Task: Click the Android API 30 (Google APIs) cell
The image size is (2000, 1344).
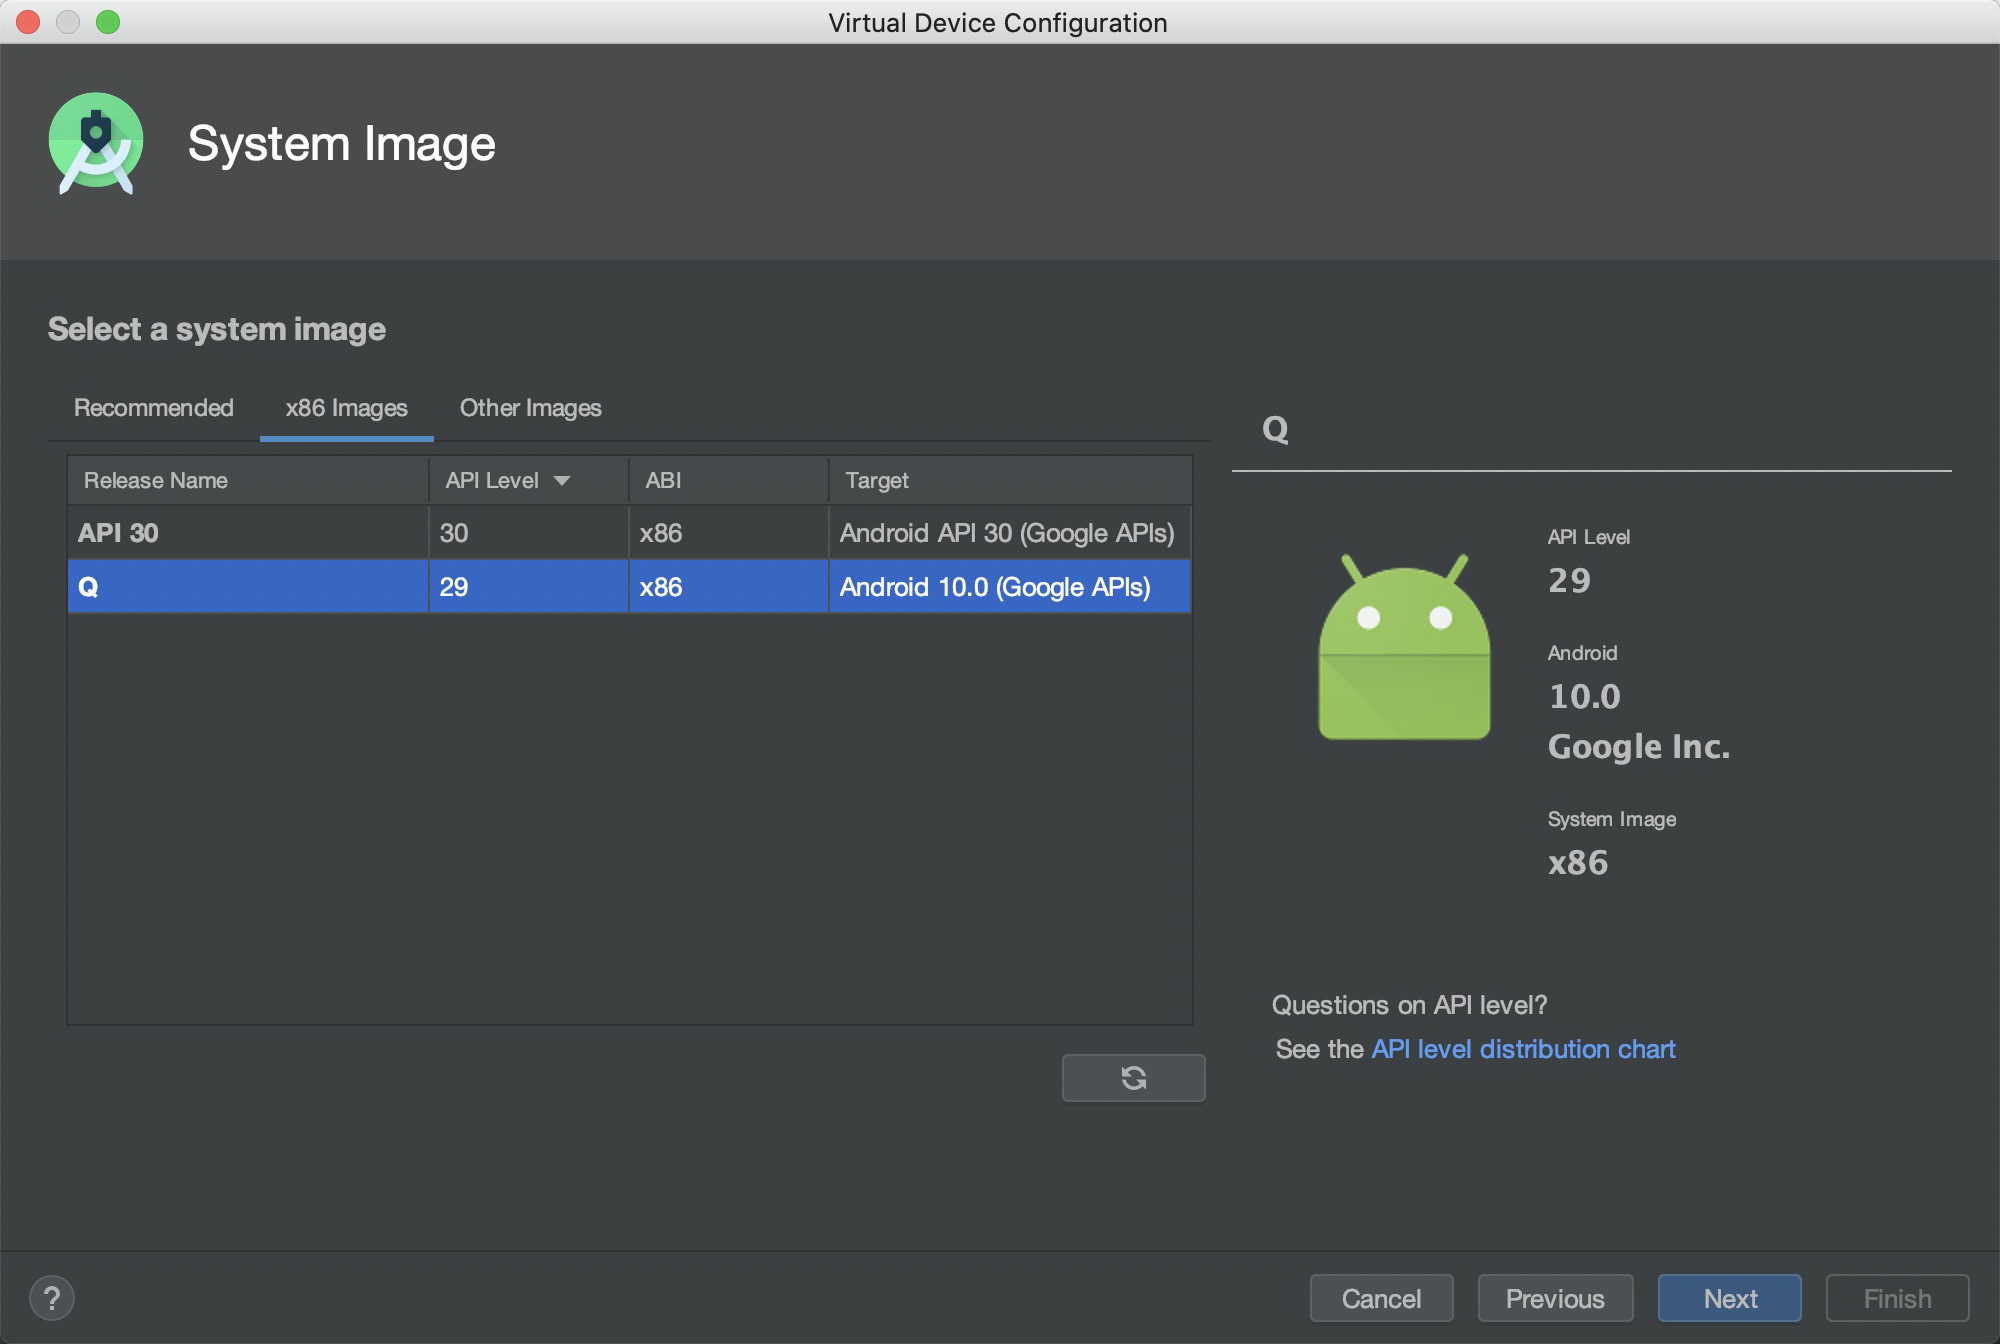Action: point(1010,533)
